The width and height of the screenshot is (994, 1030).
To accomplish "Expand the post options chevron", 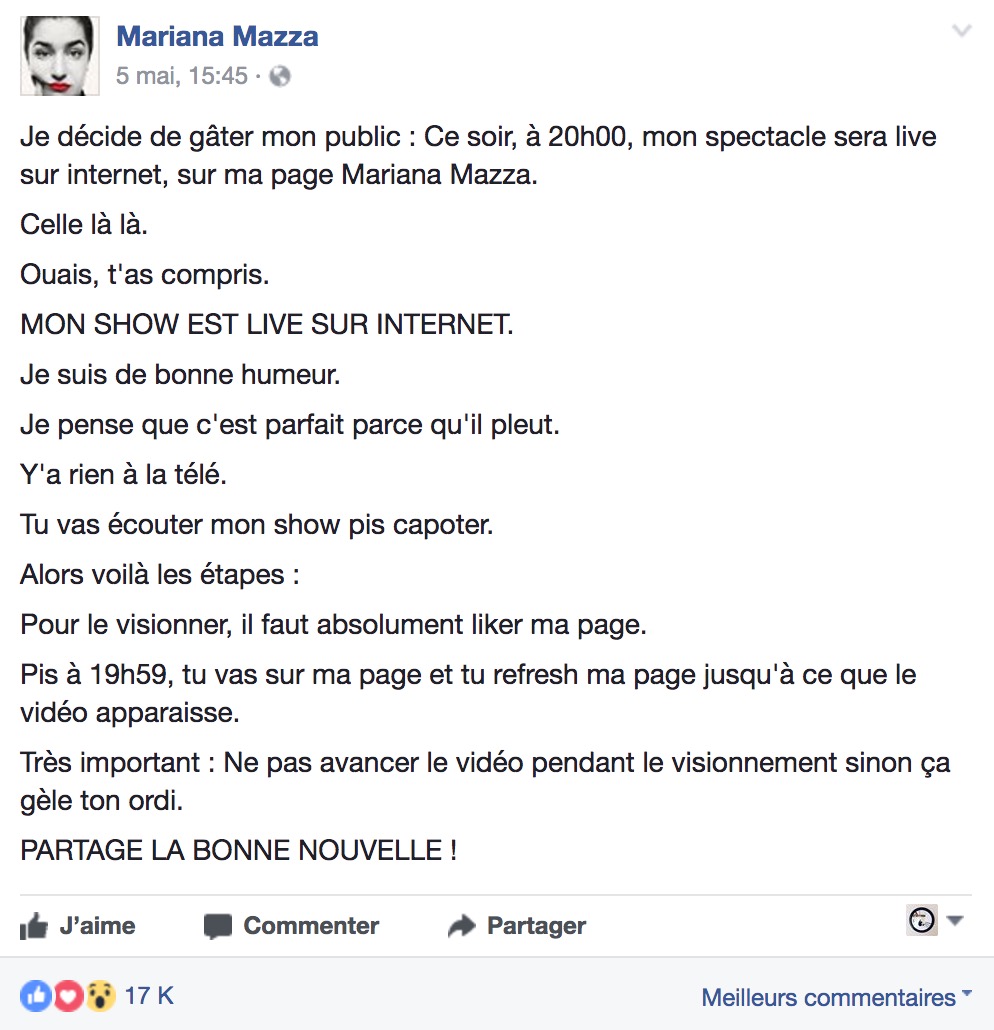I will pos(962,30).
